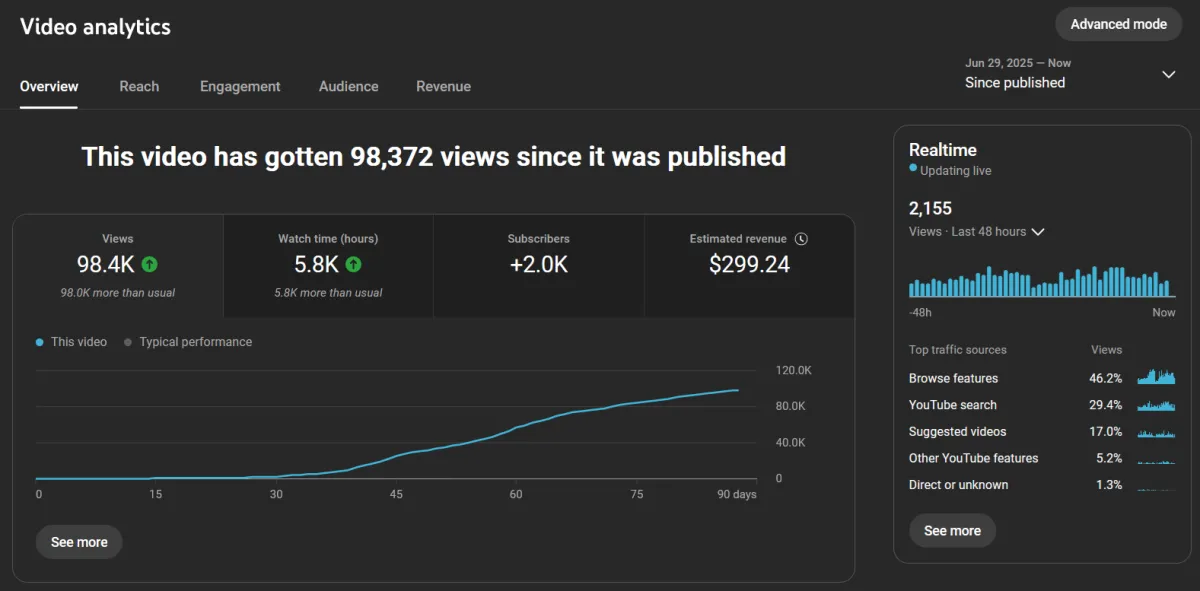Expand the date range dropdown chevron
The width and height of the screenshot is (1200, 591).
(1168, 74)
